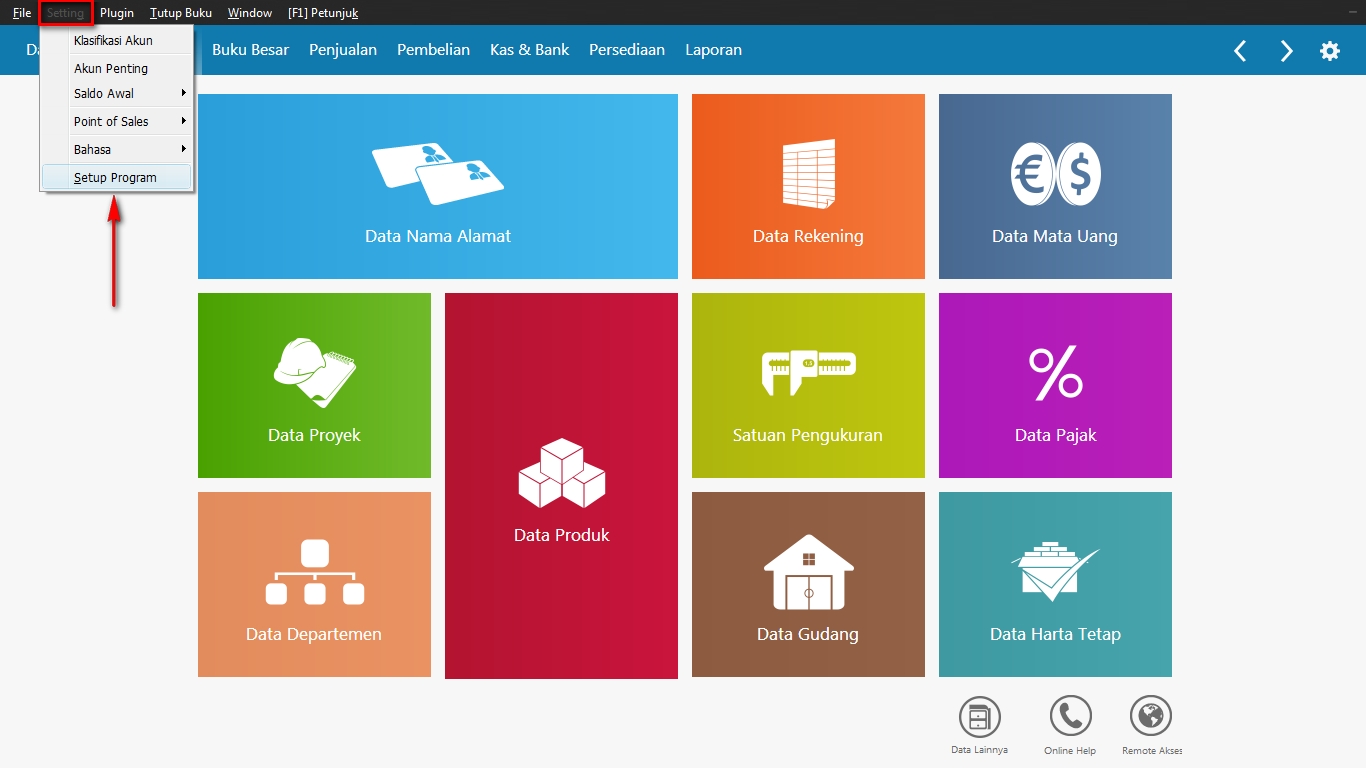Open the Data Nama Alamat tile
1366x768 pixels.
tap(438, 186)
